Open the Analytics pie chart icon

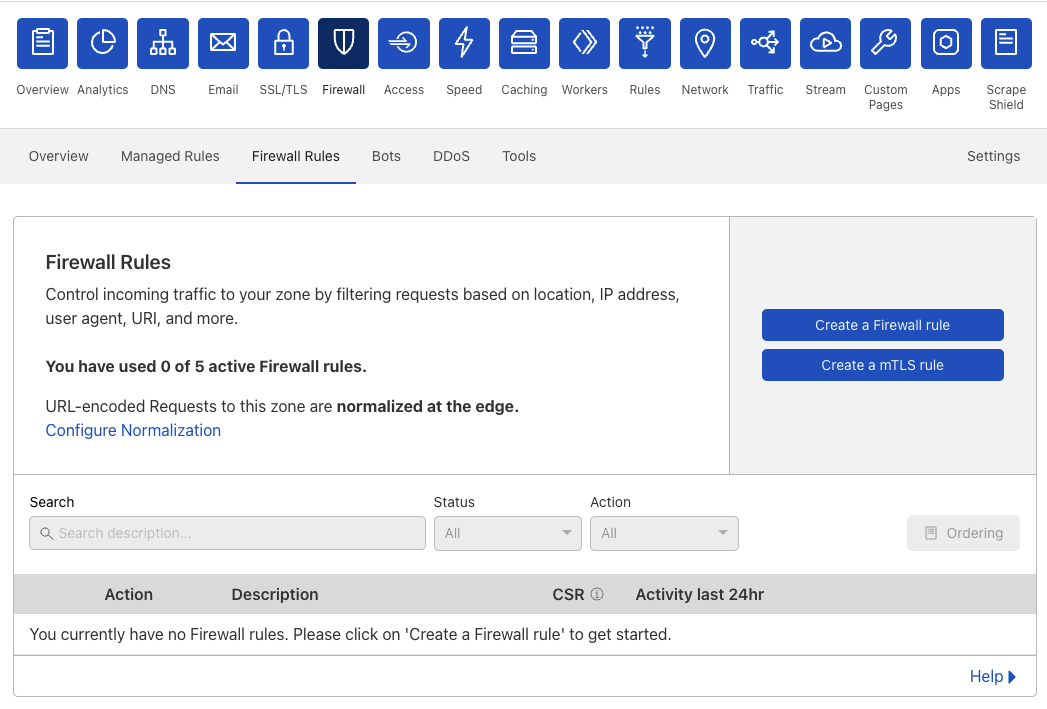[x=102, y=43]
